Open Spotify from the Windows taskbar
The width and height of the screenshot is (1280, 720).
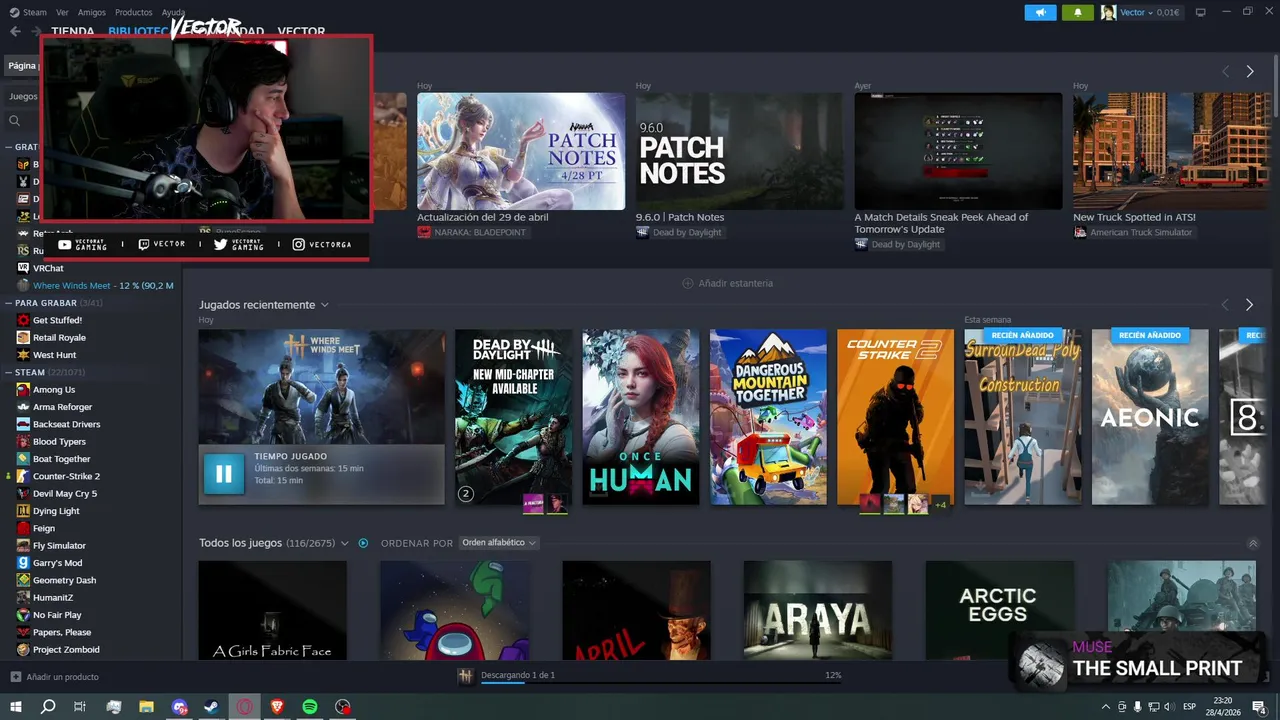(310, 707)
